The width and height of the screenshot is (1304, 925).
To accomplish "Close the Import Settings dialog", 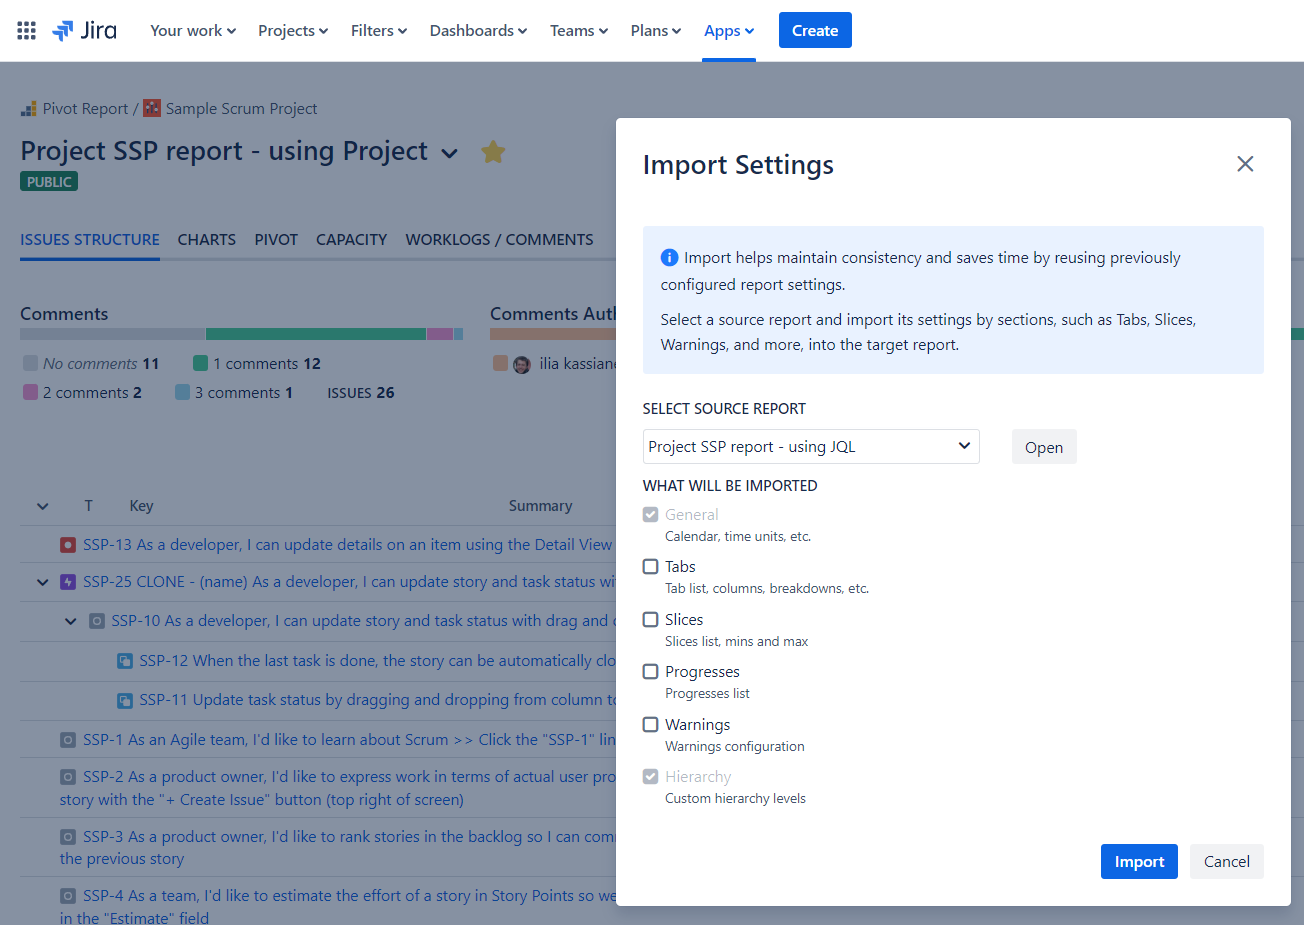I will click(1245, 164).
